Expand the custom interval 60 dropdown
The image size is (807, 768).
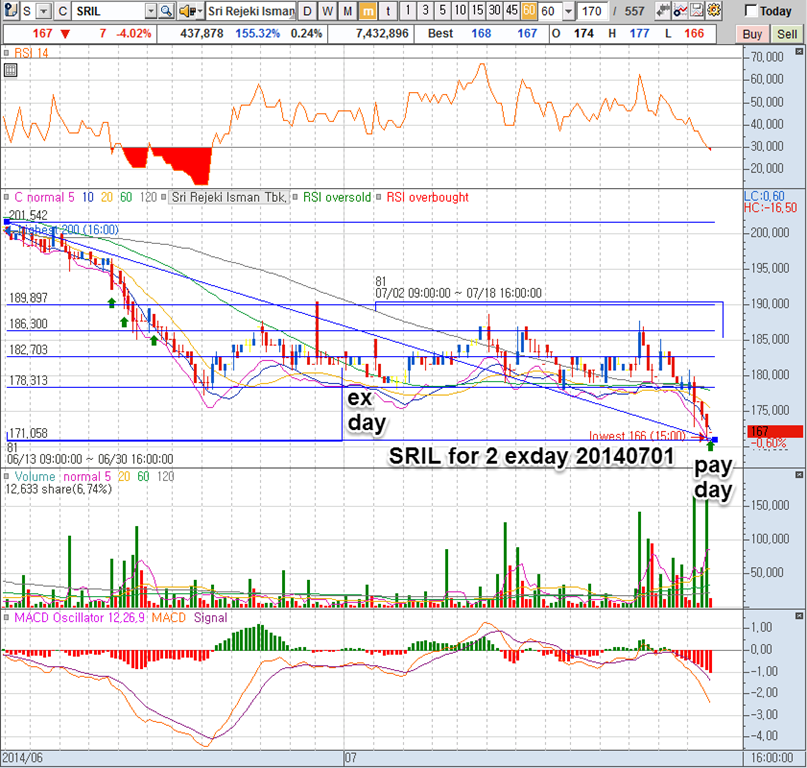coord(568,11)
